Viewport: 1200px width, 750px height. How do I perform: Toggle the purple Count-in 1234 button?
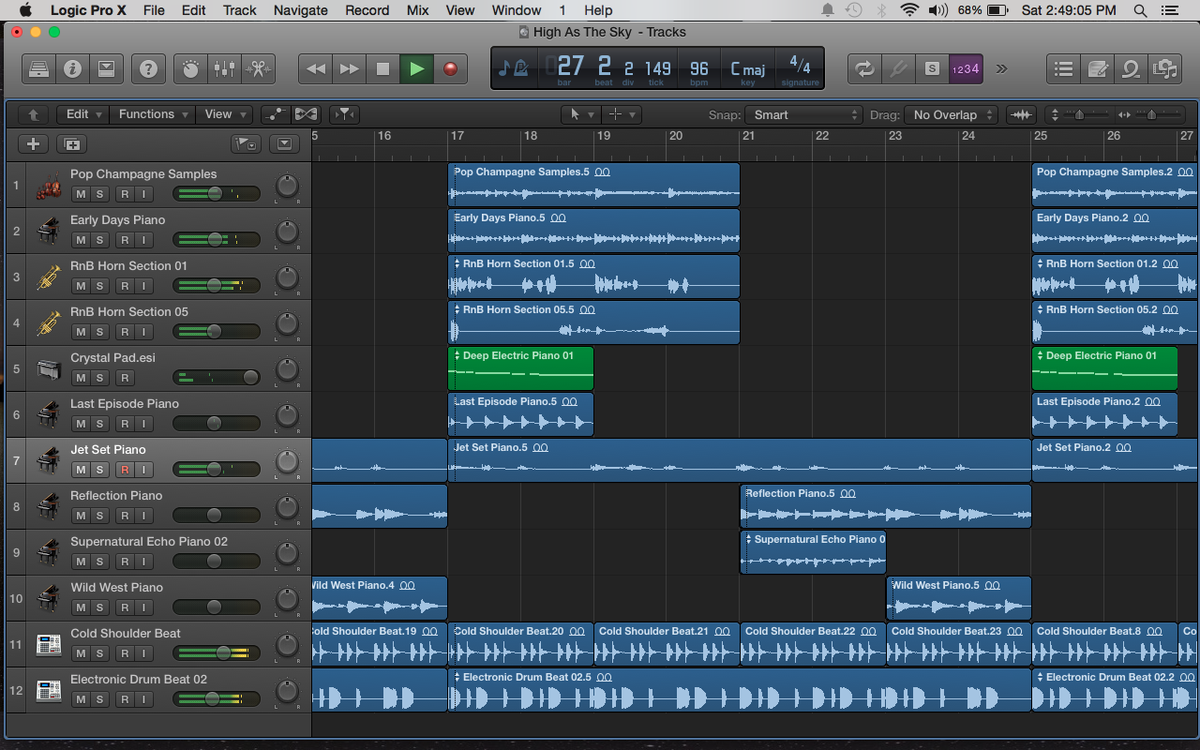965,69
